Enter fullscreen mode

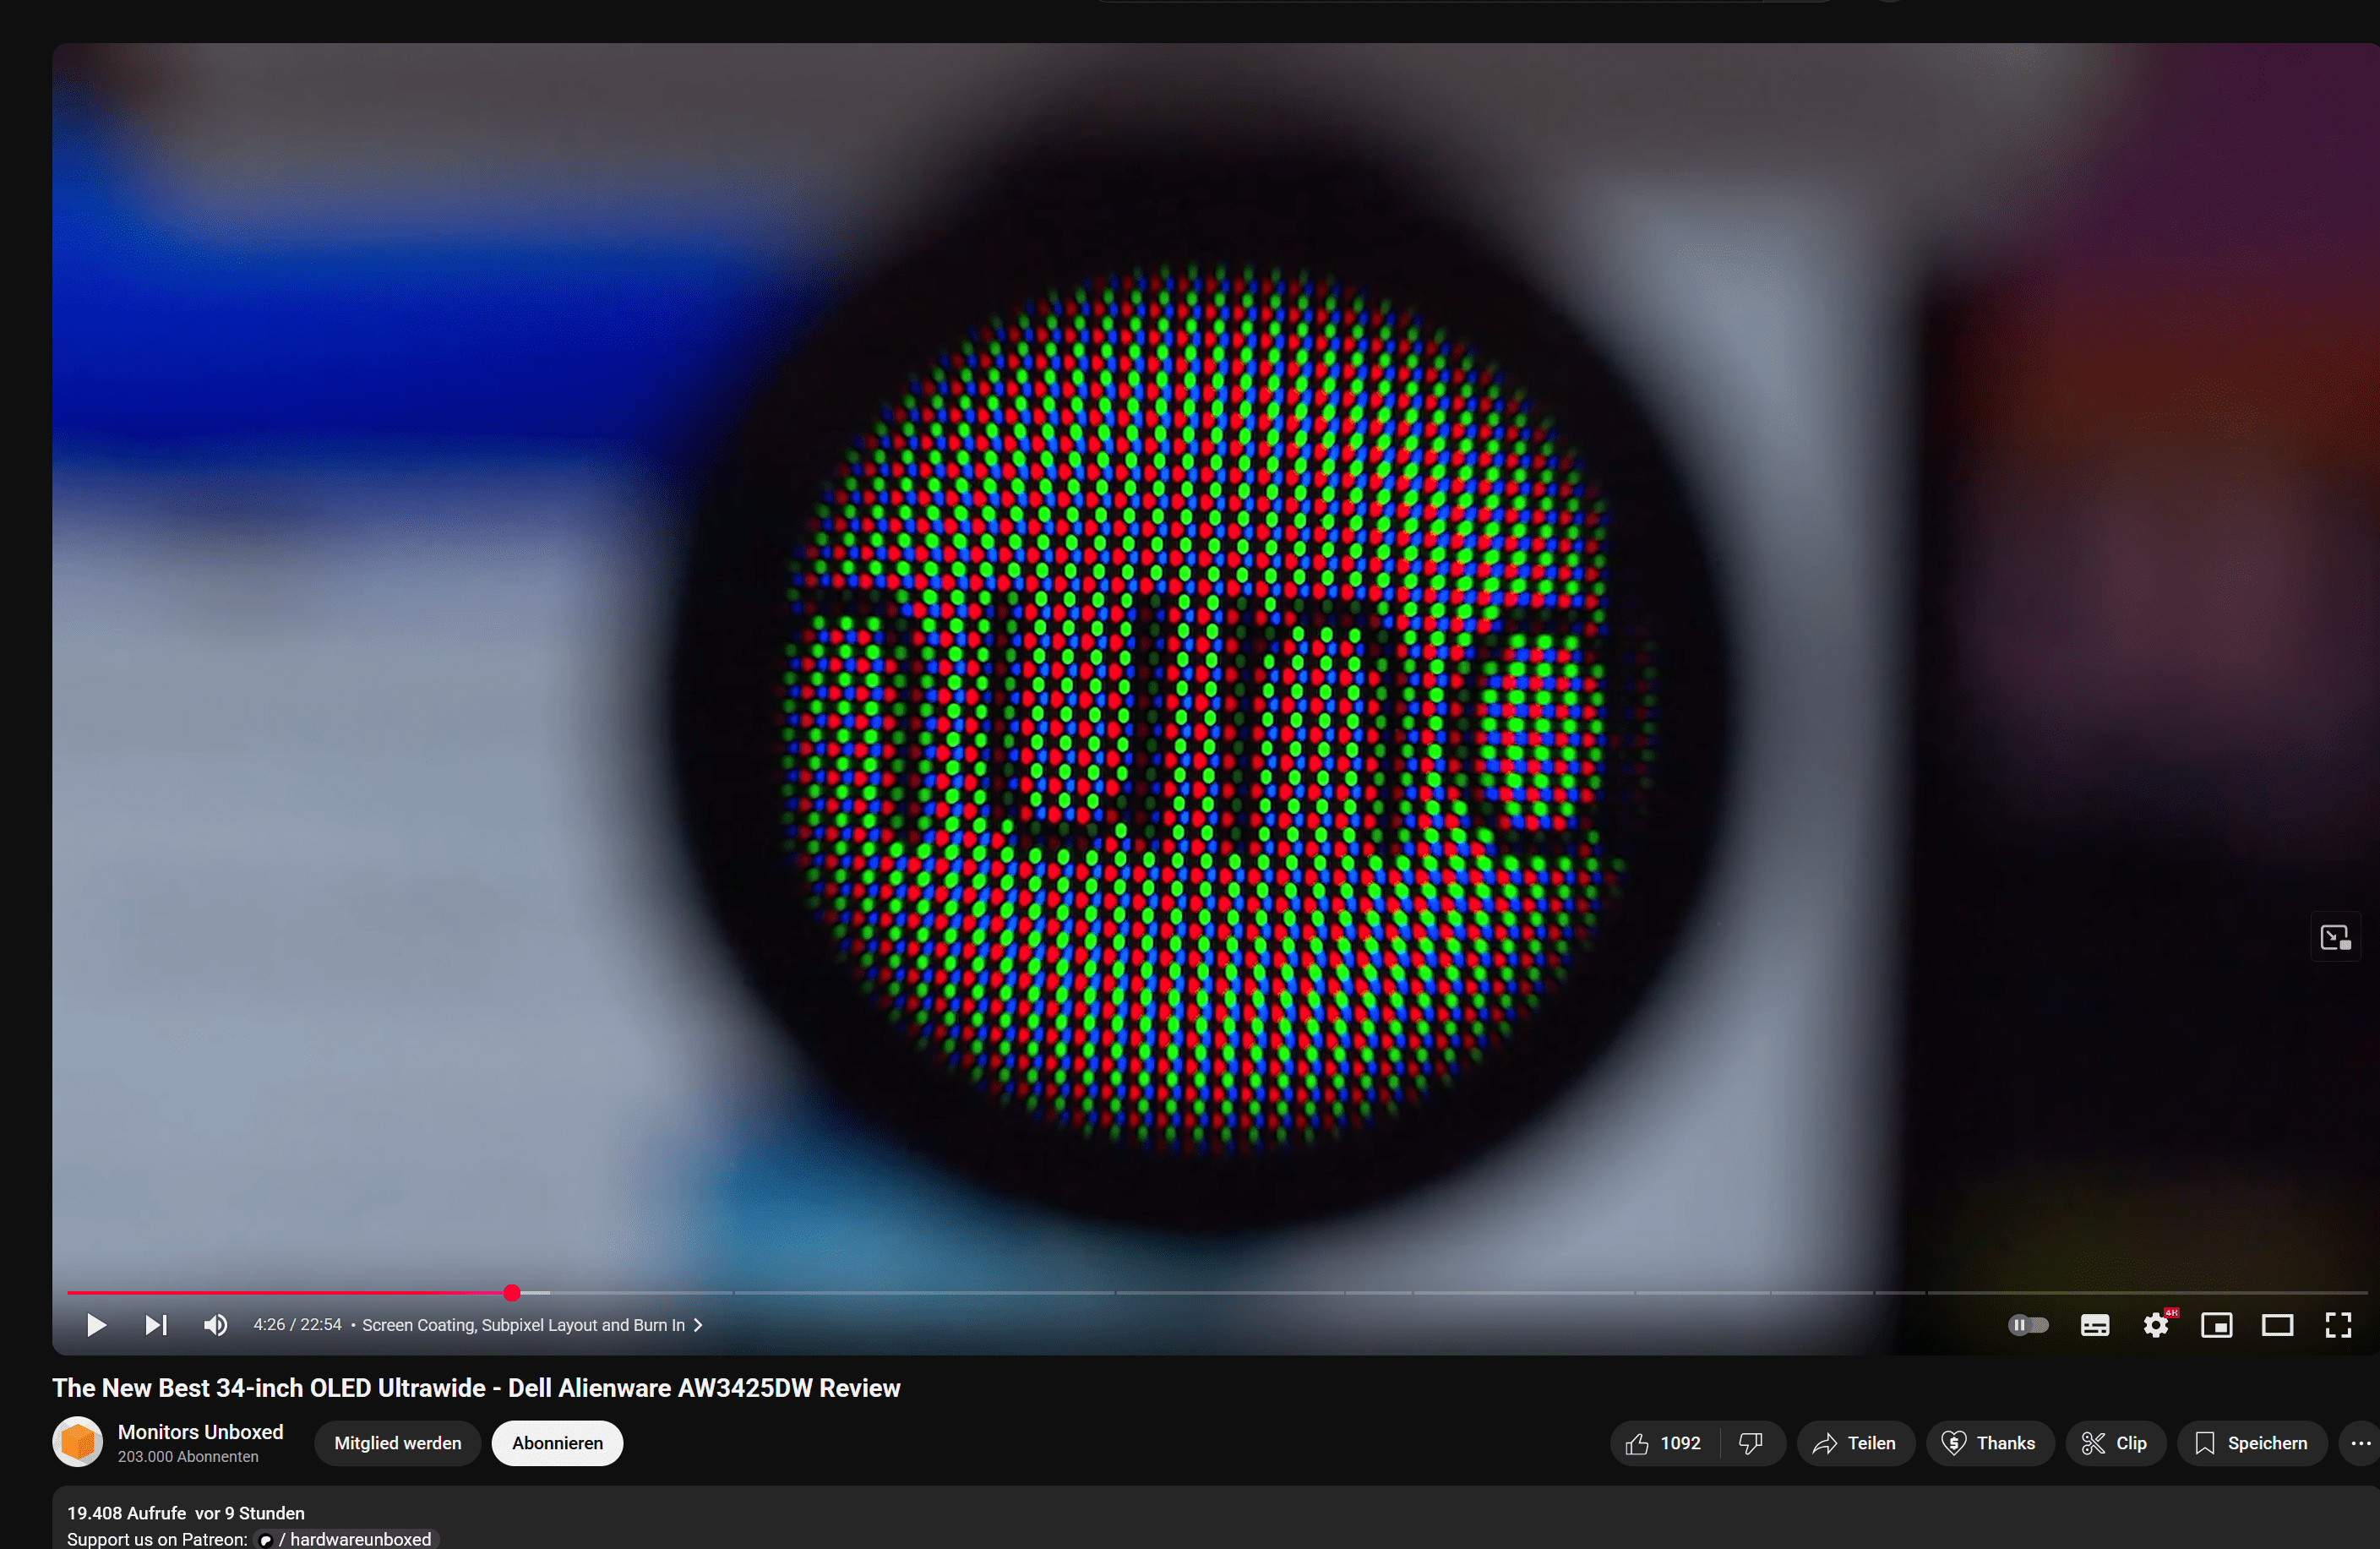[2338, 1325]
